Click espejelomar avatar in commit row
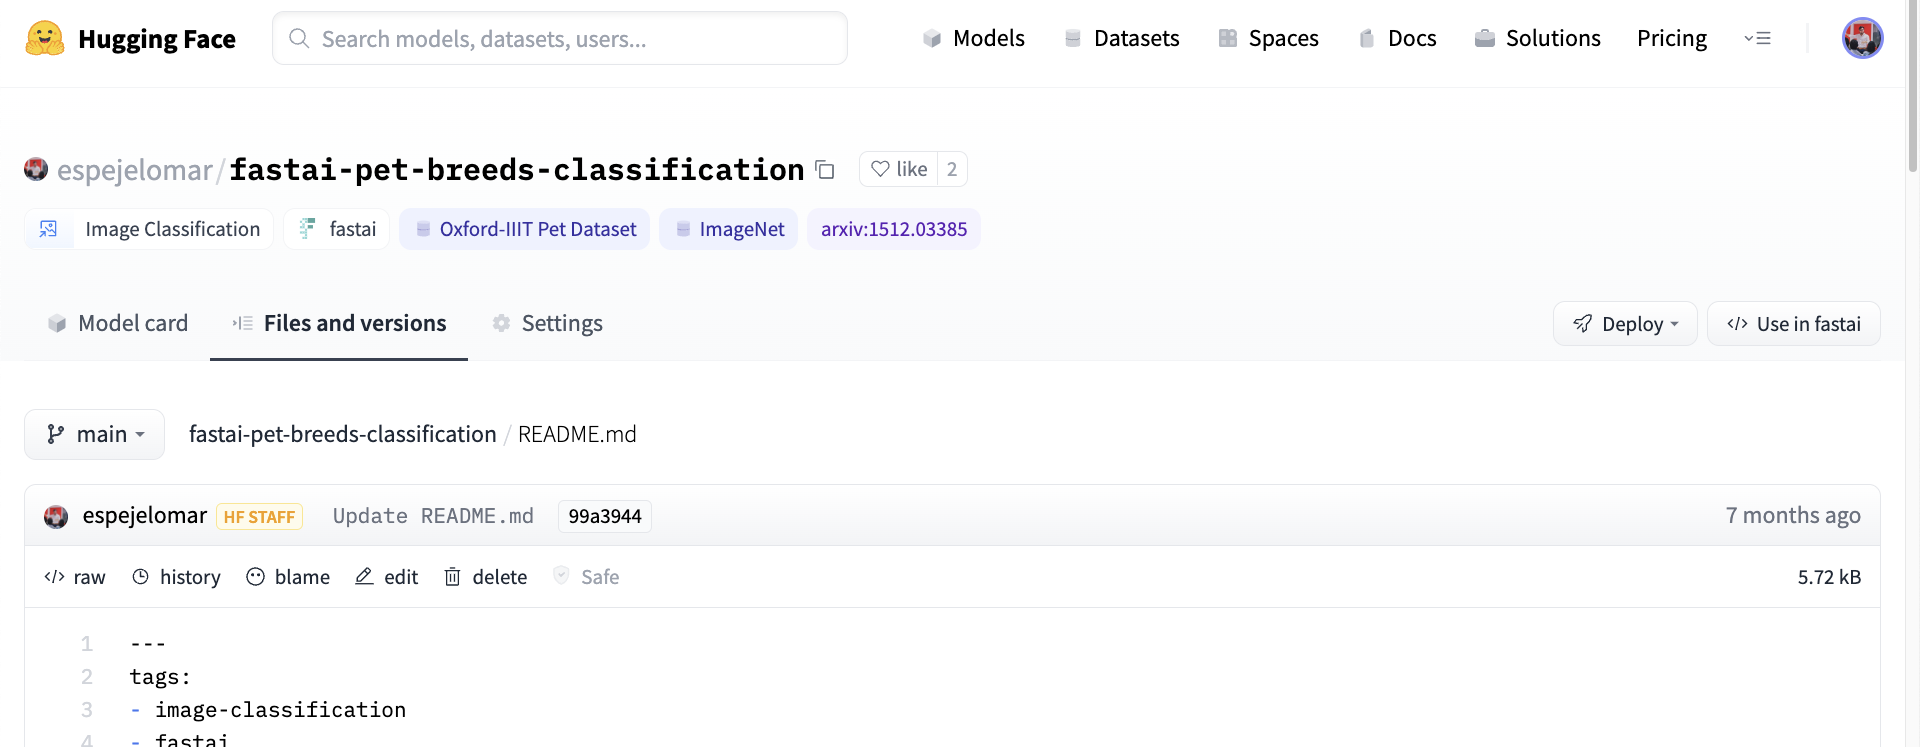Screen dimensions: 1920x747 (56, 516)
